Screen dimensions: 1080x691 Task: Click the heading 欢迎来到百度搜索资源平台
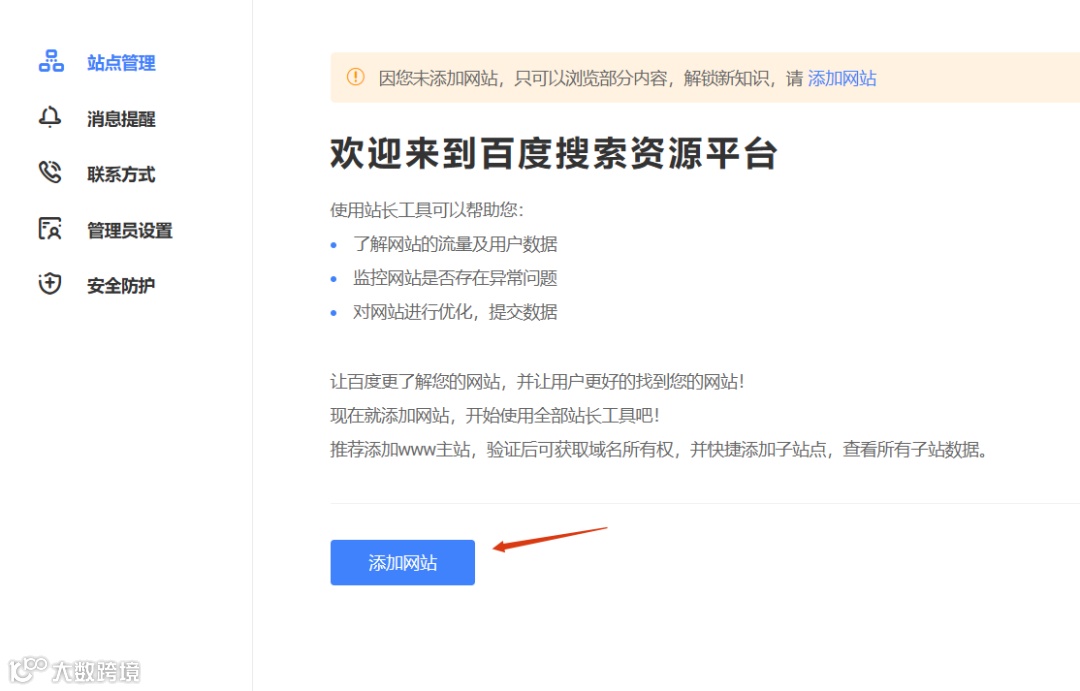pyautogui.click(x=554, y=153)
